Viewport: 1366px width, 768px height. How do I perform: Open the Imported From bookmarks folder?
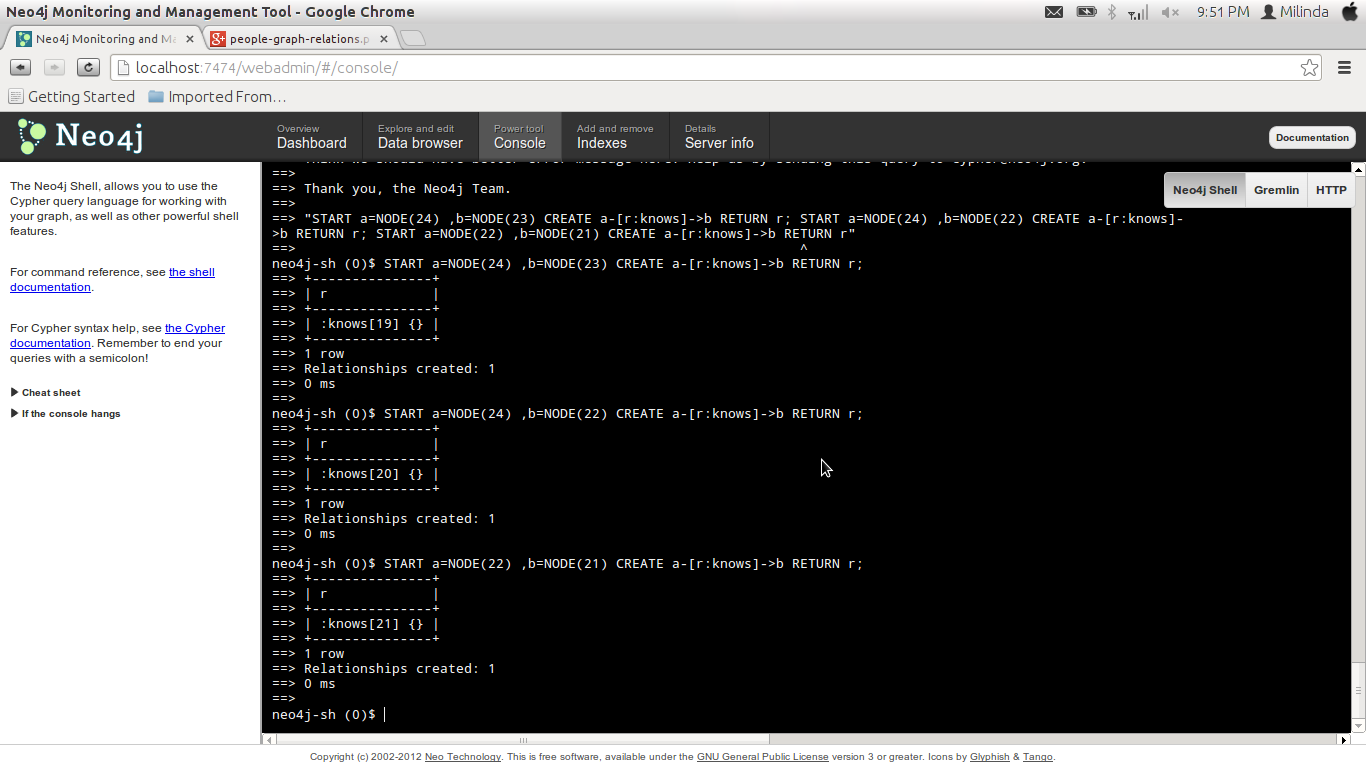[x=217, y=97]
